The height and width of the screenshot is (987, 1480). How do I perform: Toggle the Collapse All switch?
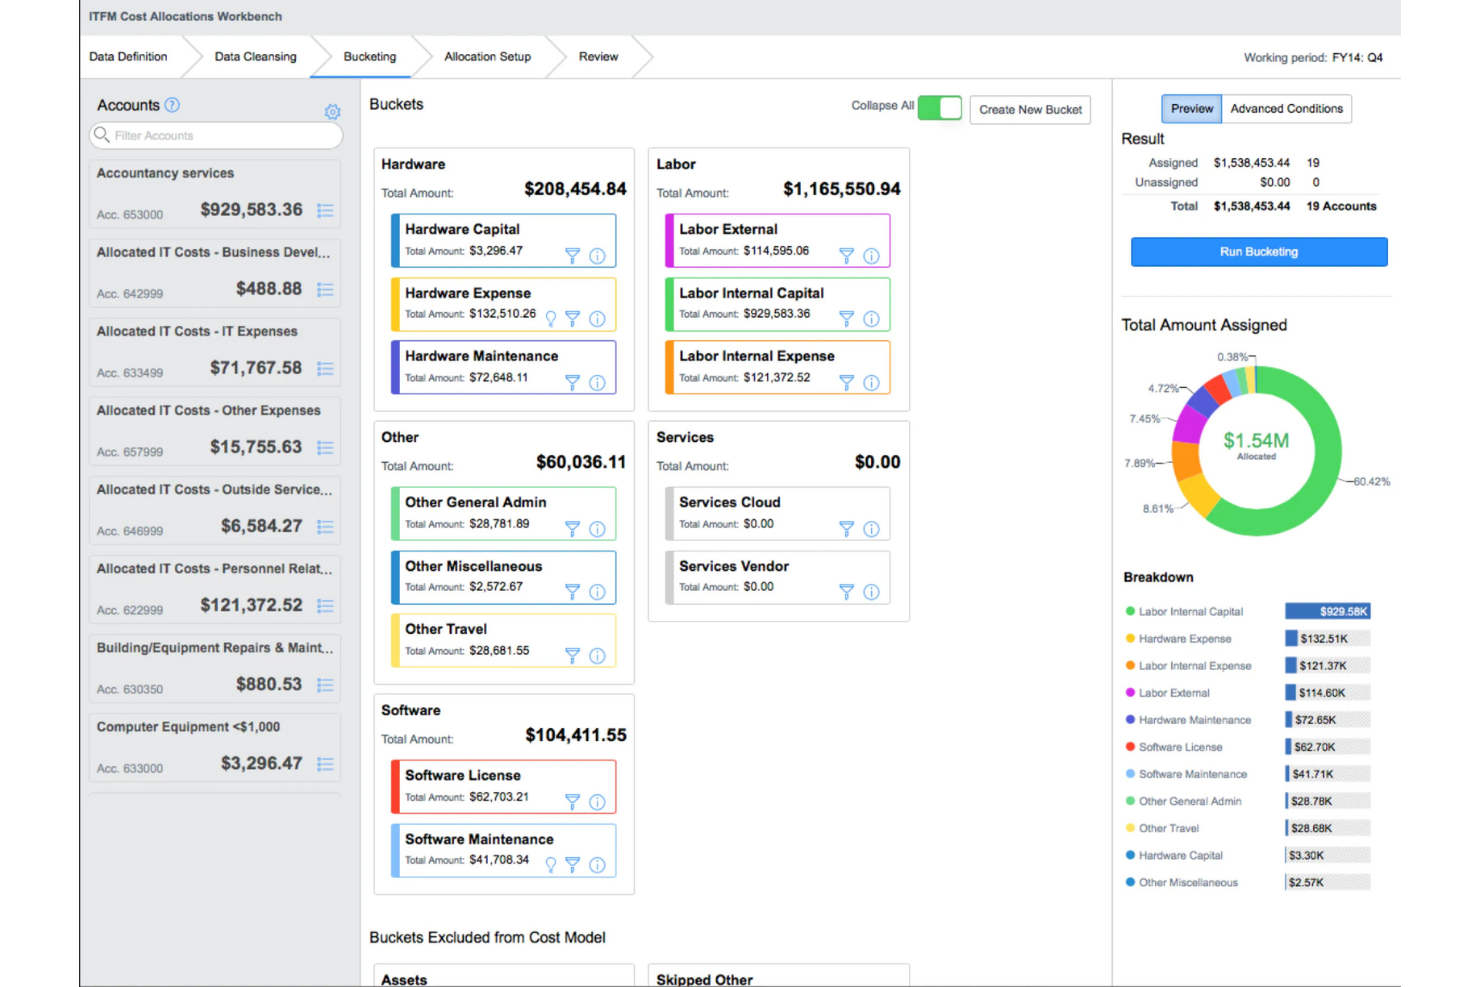click(938, 108)
